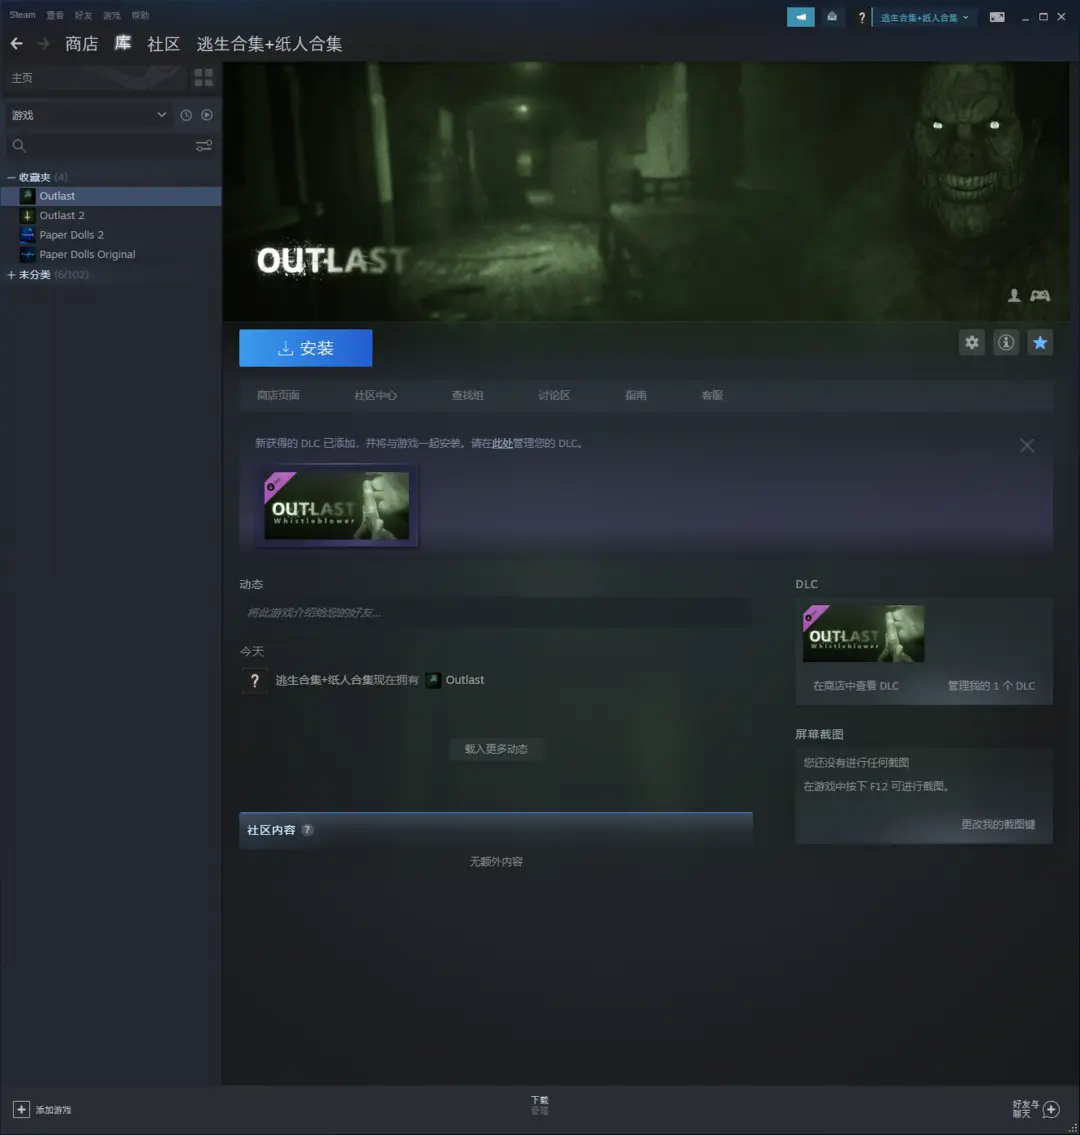Open the Steam menu

click(x=22, y=15)
